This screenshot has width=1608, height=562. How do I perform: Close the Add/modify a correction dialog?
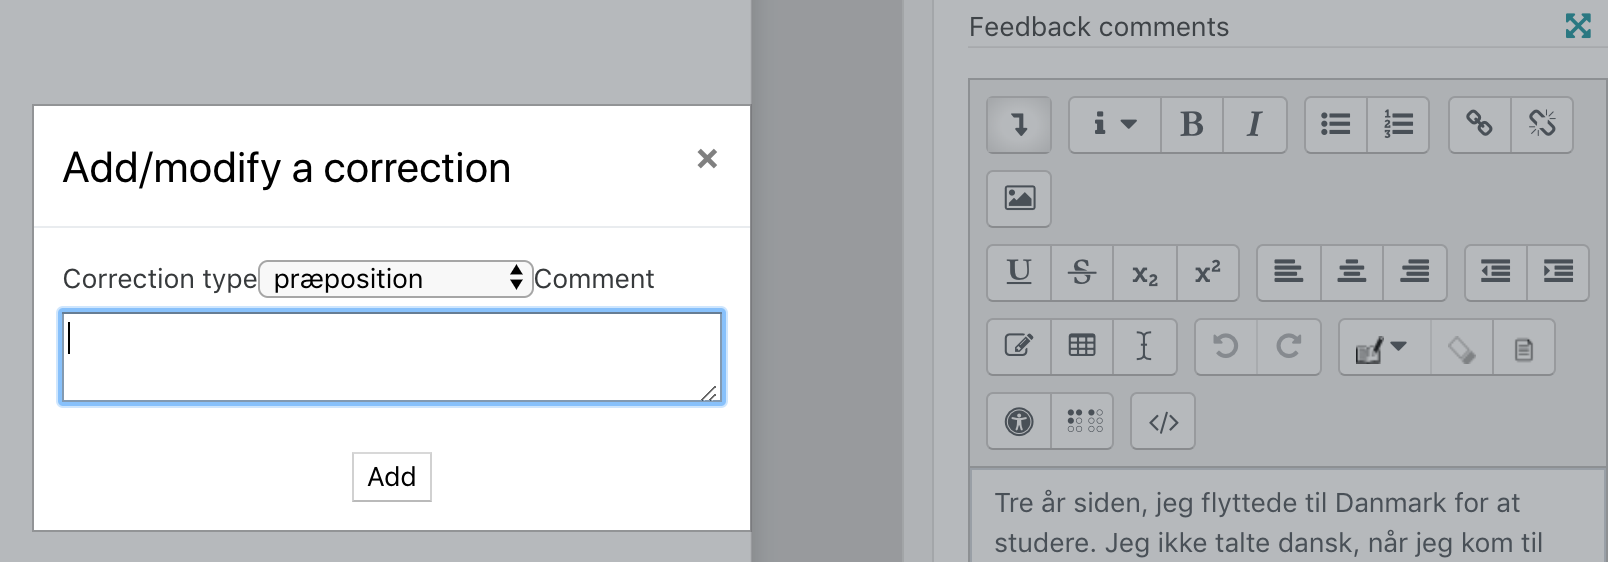707,159
